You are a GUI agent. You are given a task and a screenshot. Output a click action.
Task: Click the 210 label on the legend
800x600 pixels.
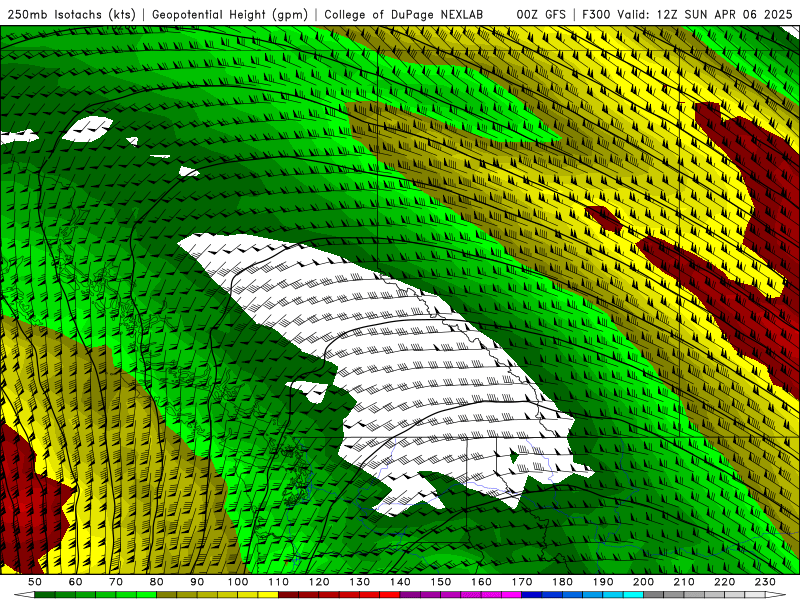pyautogui.click(x=684, y=582)
